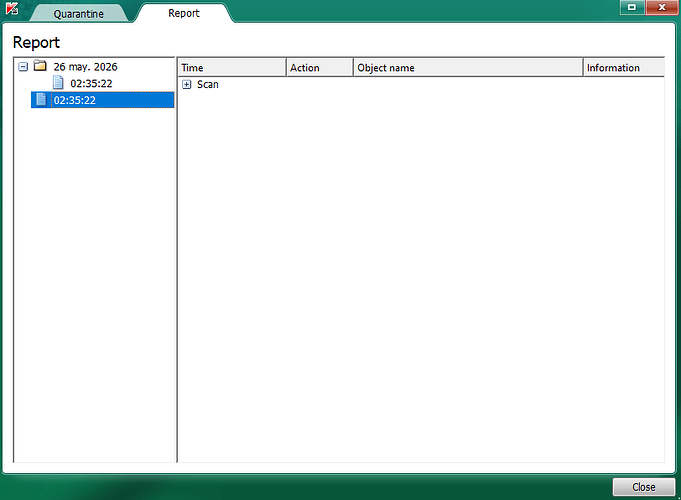
Task: Select the 26 may. 2026 tree entry
Action: 86,67
